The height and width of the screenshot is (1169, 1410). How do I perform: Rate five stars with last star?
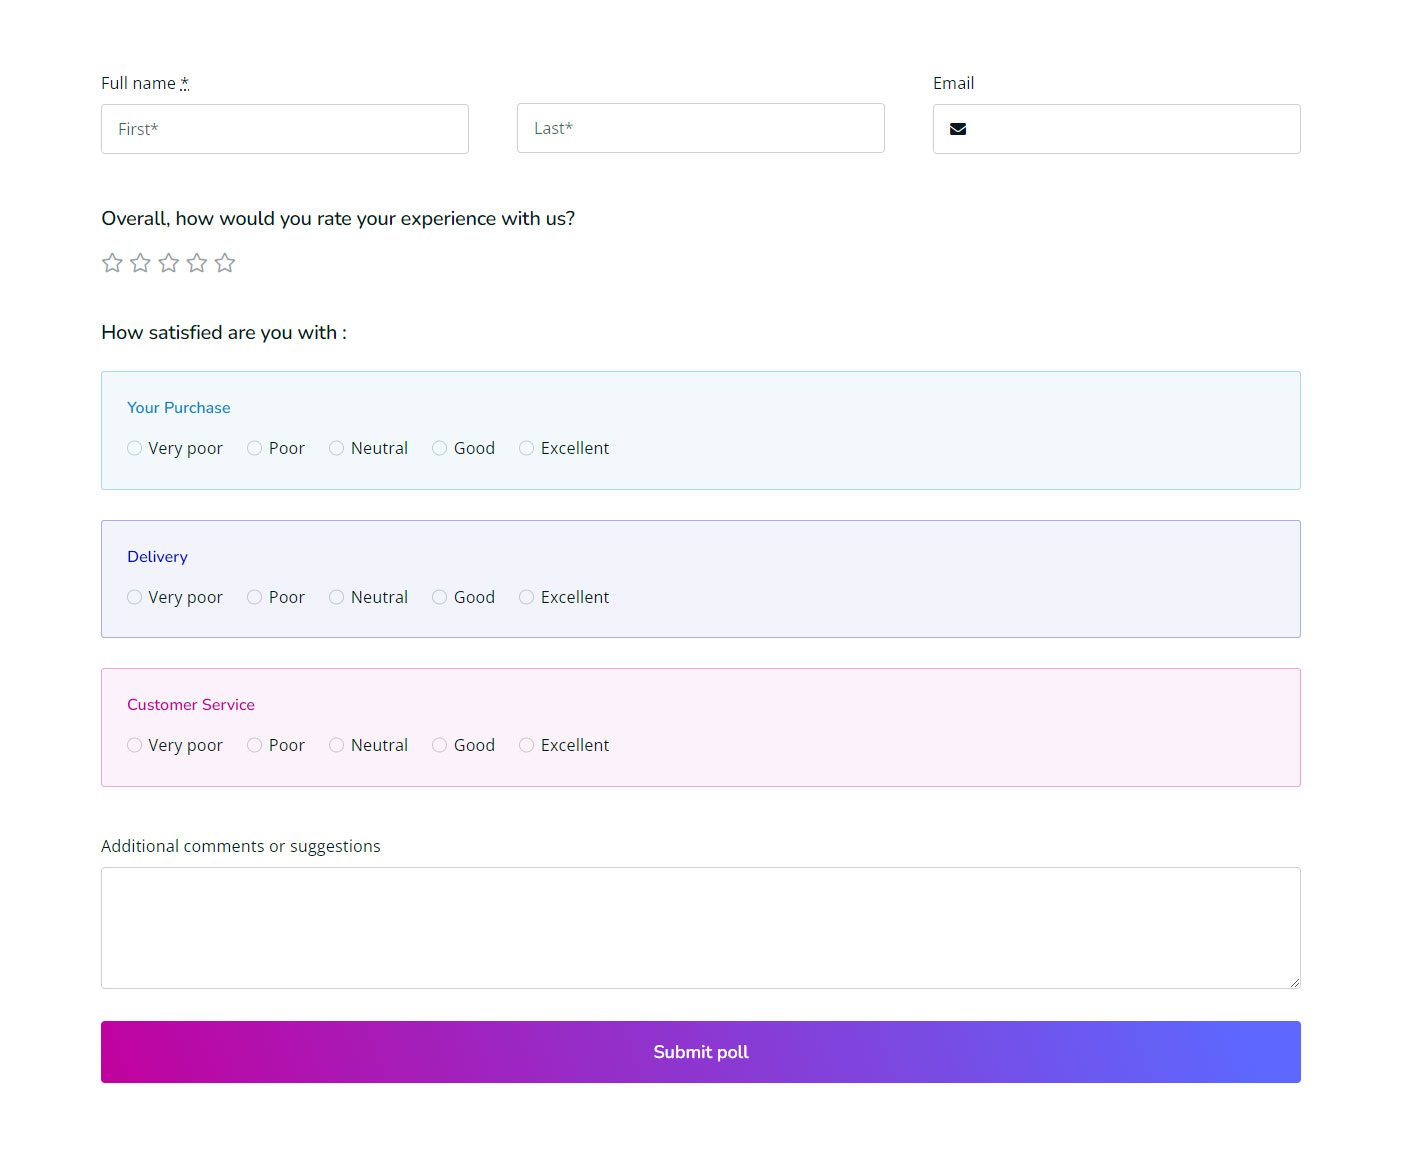(225, 263)
